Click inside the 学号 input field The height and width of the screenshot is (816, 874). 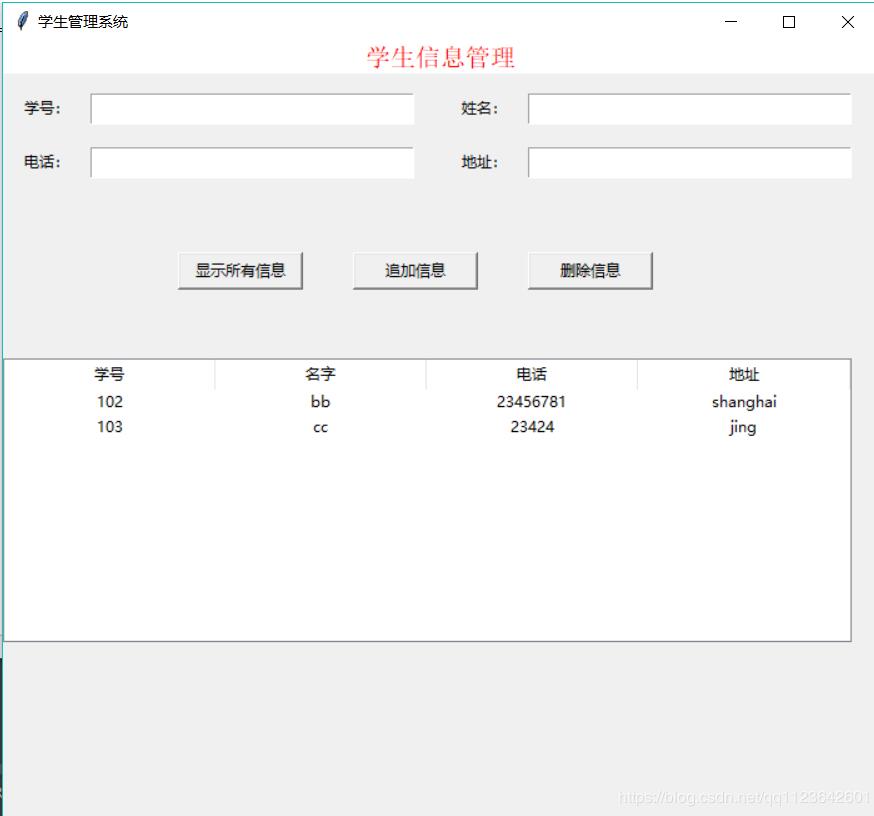point(251,108)
